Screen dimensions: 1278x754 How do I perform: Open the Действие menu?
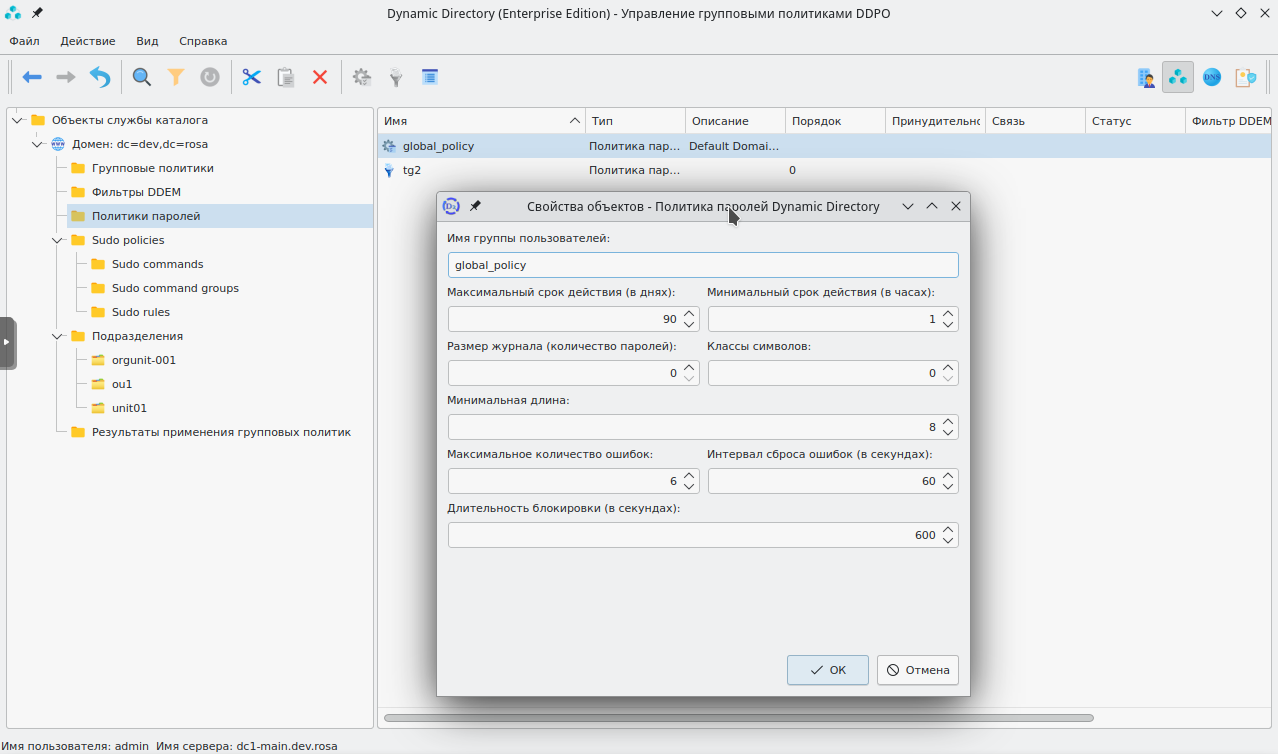88,41
